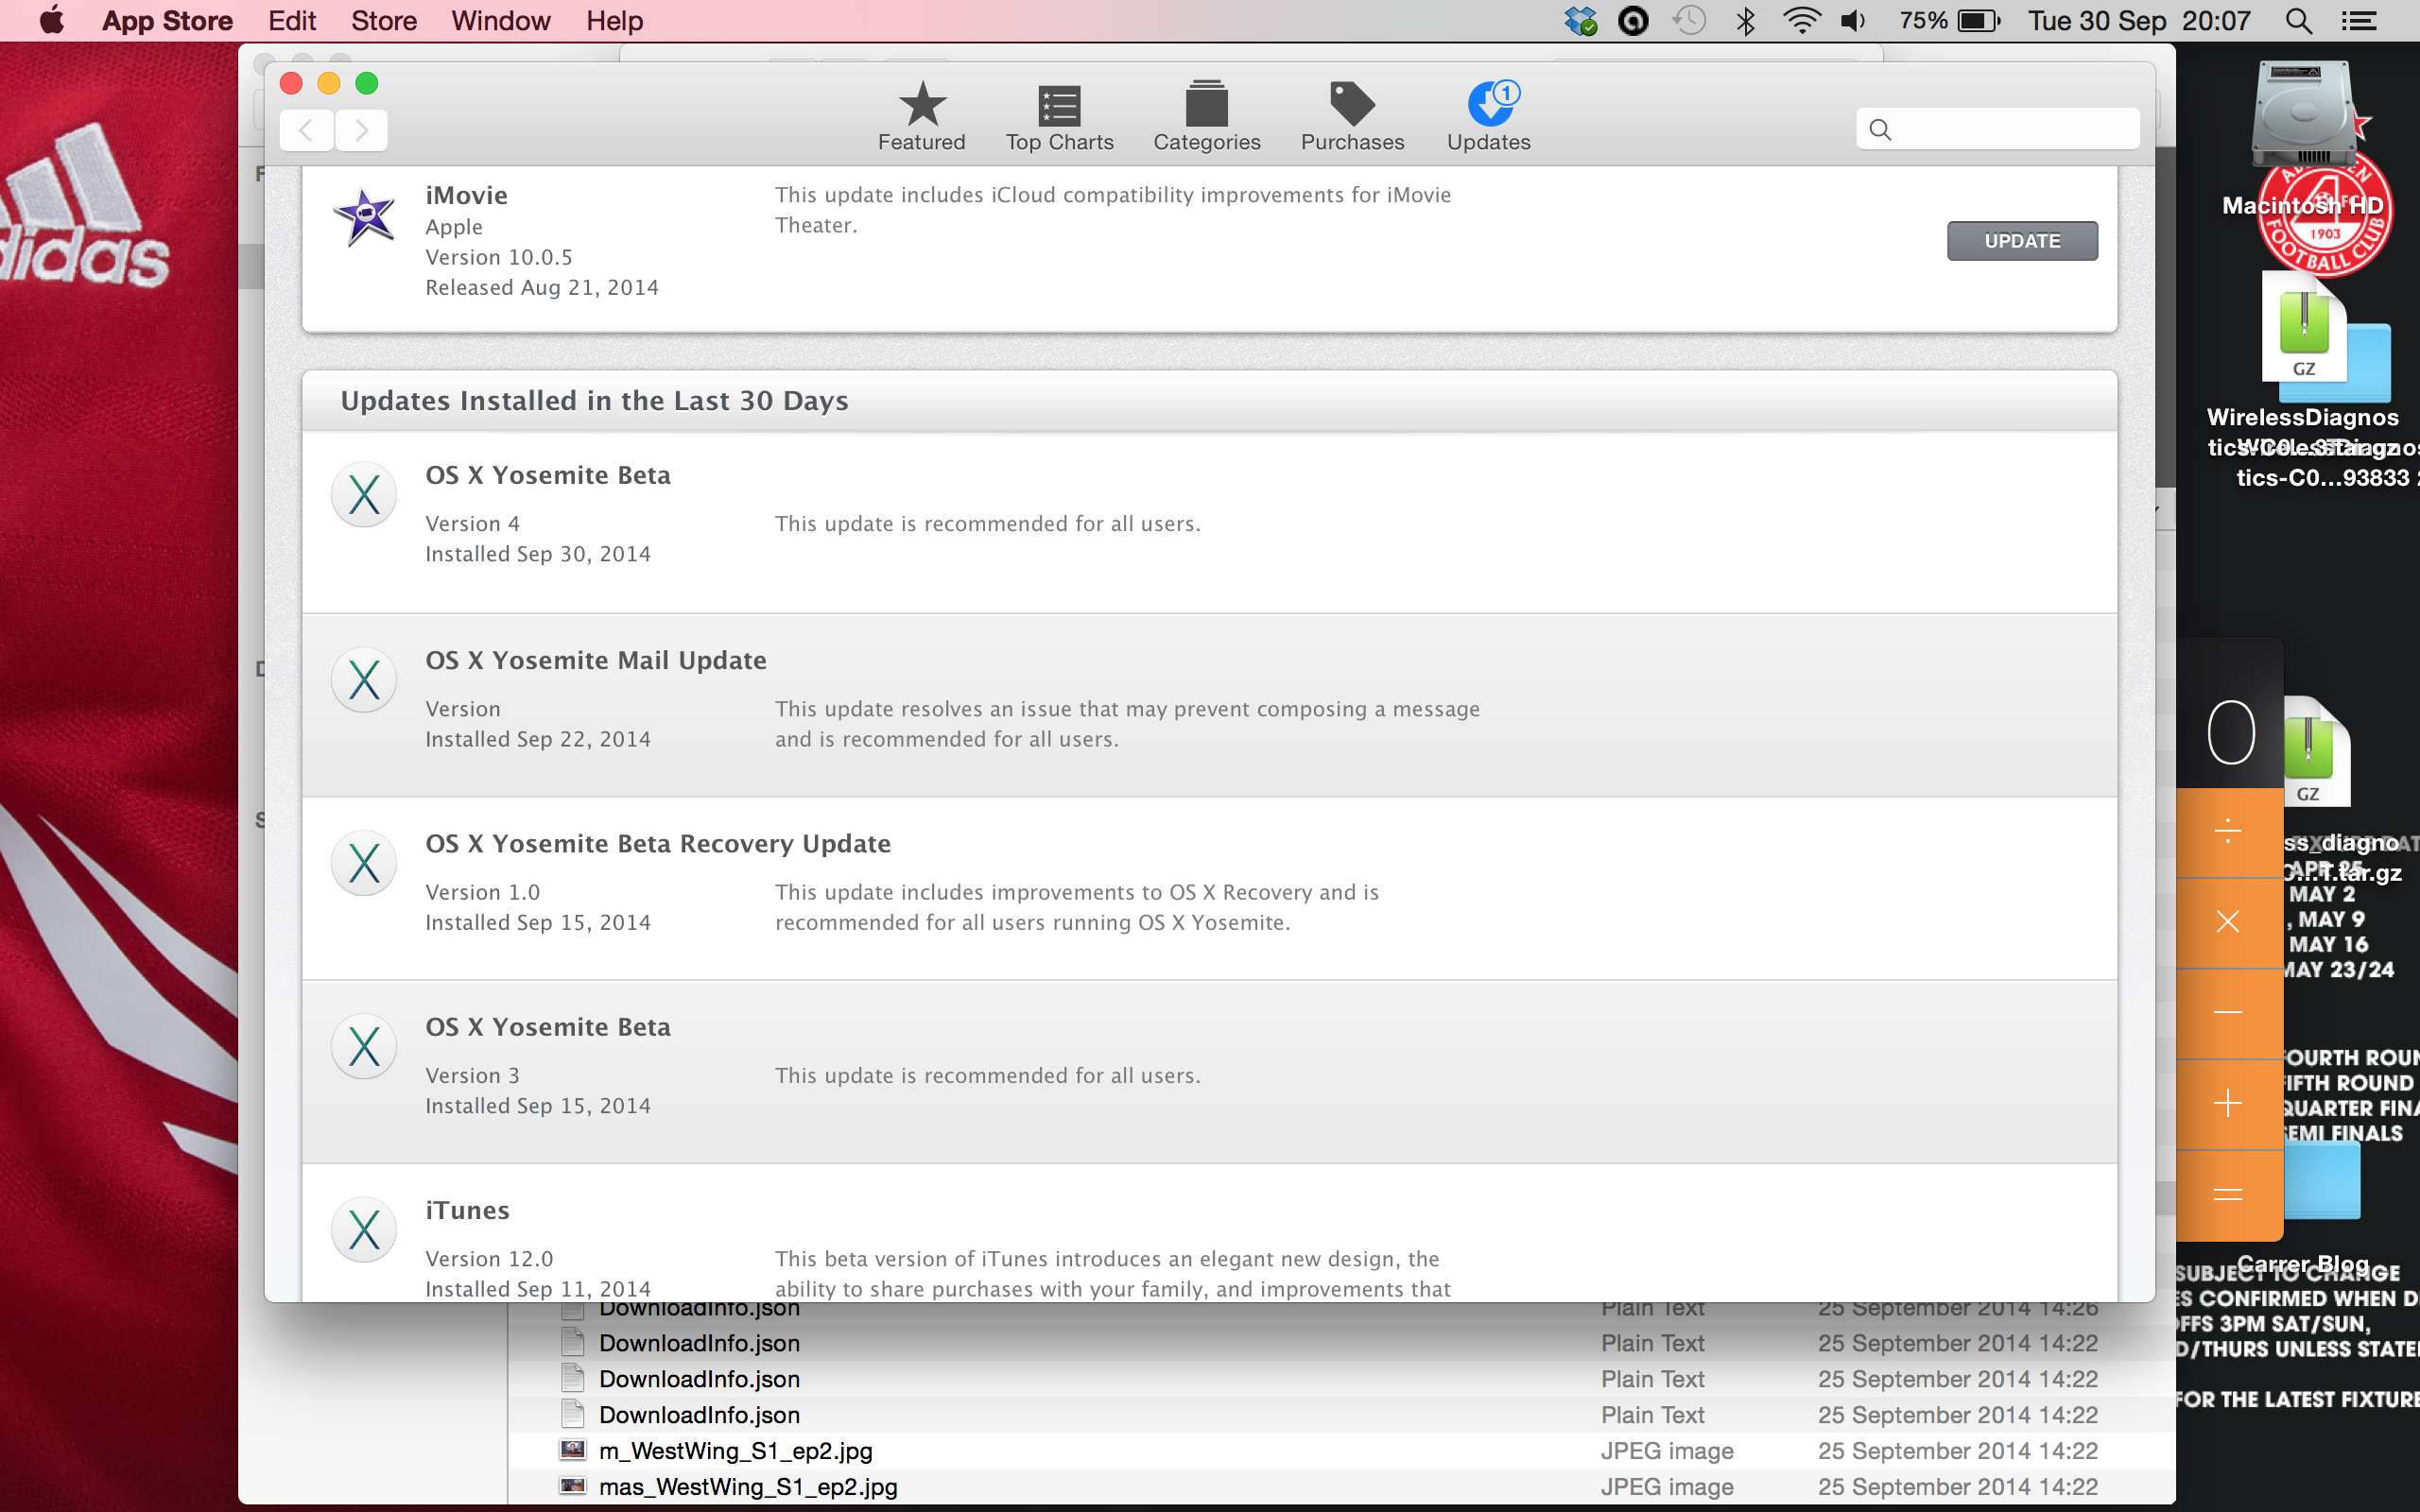Click the OS X Yosemite Beta Version 3 icon
2420x1512 pixels.
[364, 1046]
